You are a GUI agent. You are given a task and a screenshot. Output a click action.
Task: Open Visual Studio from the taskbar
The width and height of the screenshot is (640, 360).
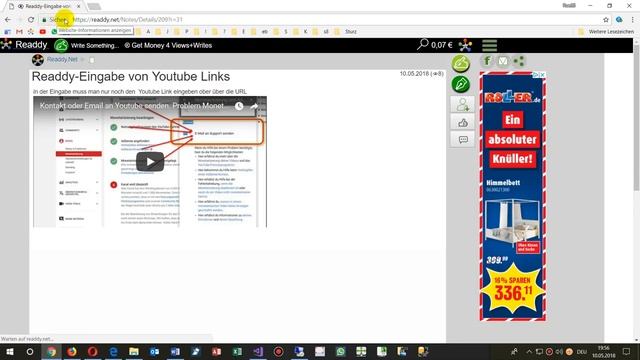point(258,351)
